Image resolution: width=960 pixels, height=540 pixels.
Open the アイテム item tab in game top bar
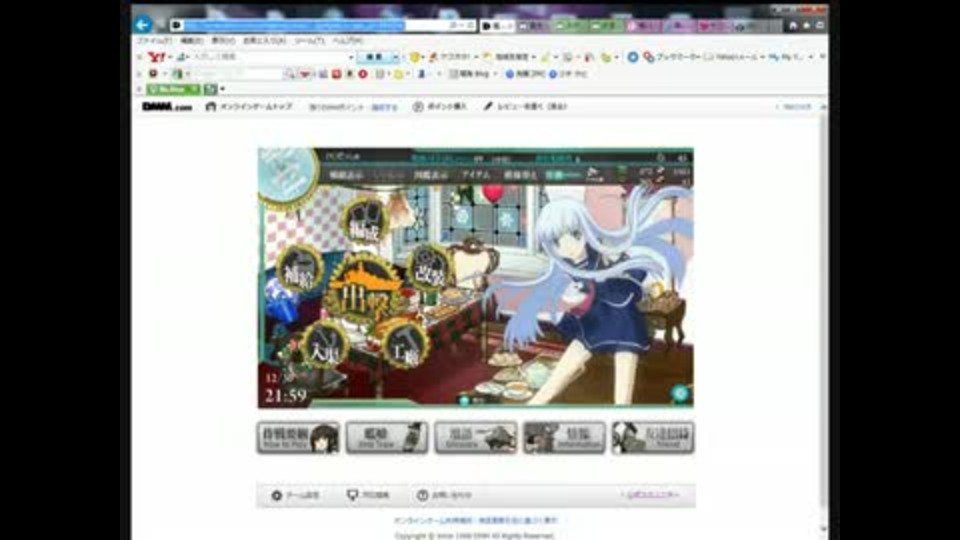coord(476,175)
